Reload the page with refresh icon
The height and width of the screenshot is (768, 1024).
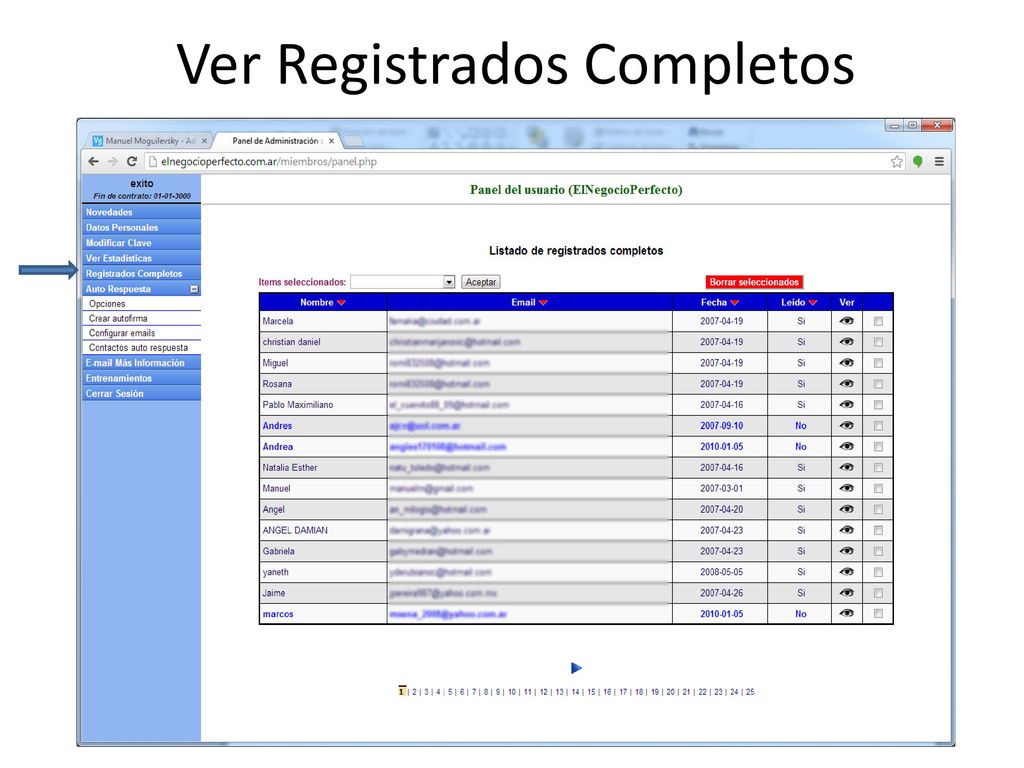(x=132, y=161)
